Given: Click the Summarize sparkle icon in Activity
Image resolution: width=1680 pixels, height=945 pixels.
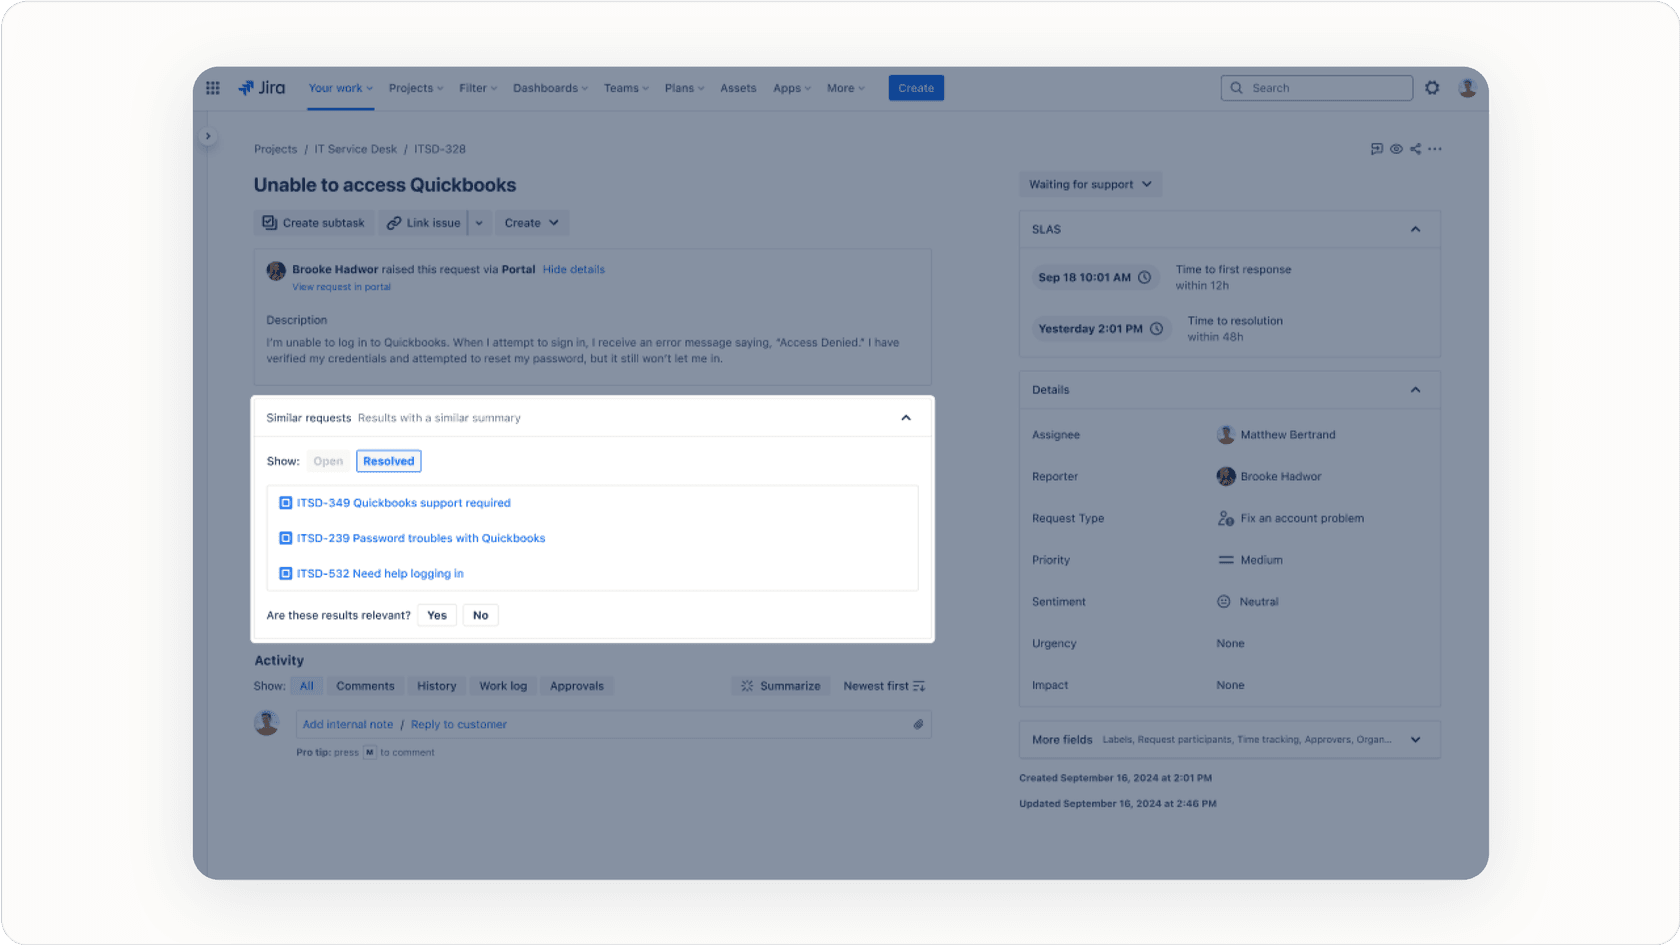Looking at the screenshot, I should point(746,686).
